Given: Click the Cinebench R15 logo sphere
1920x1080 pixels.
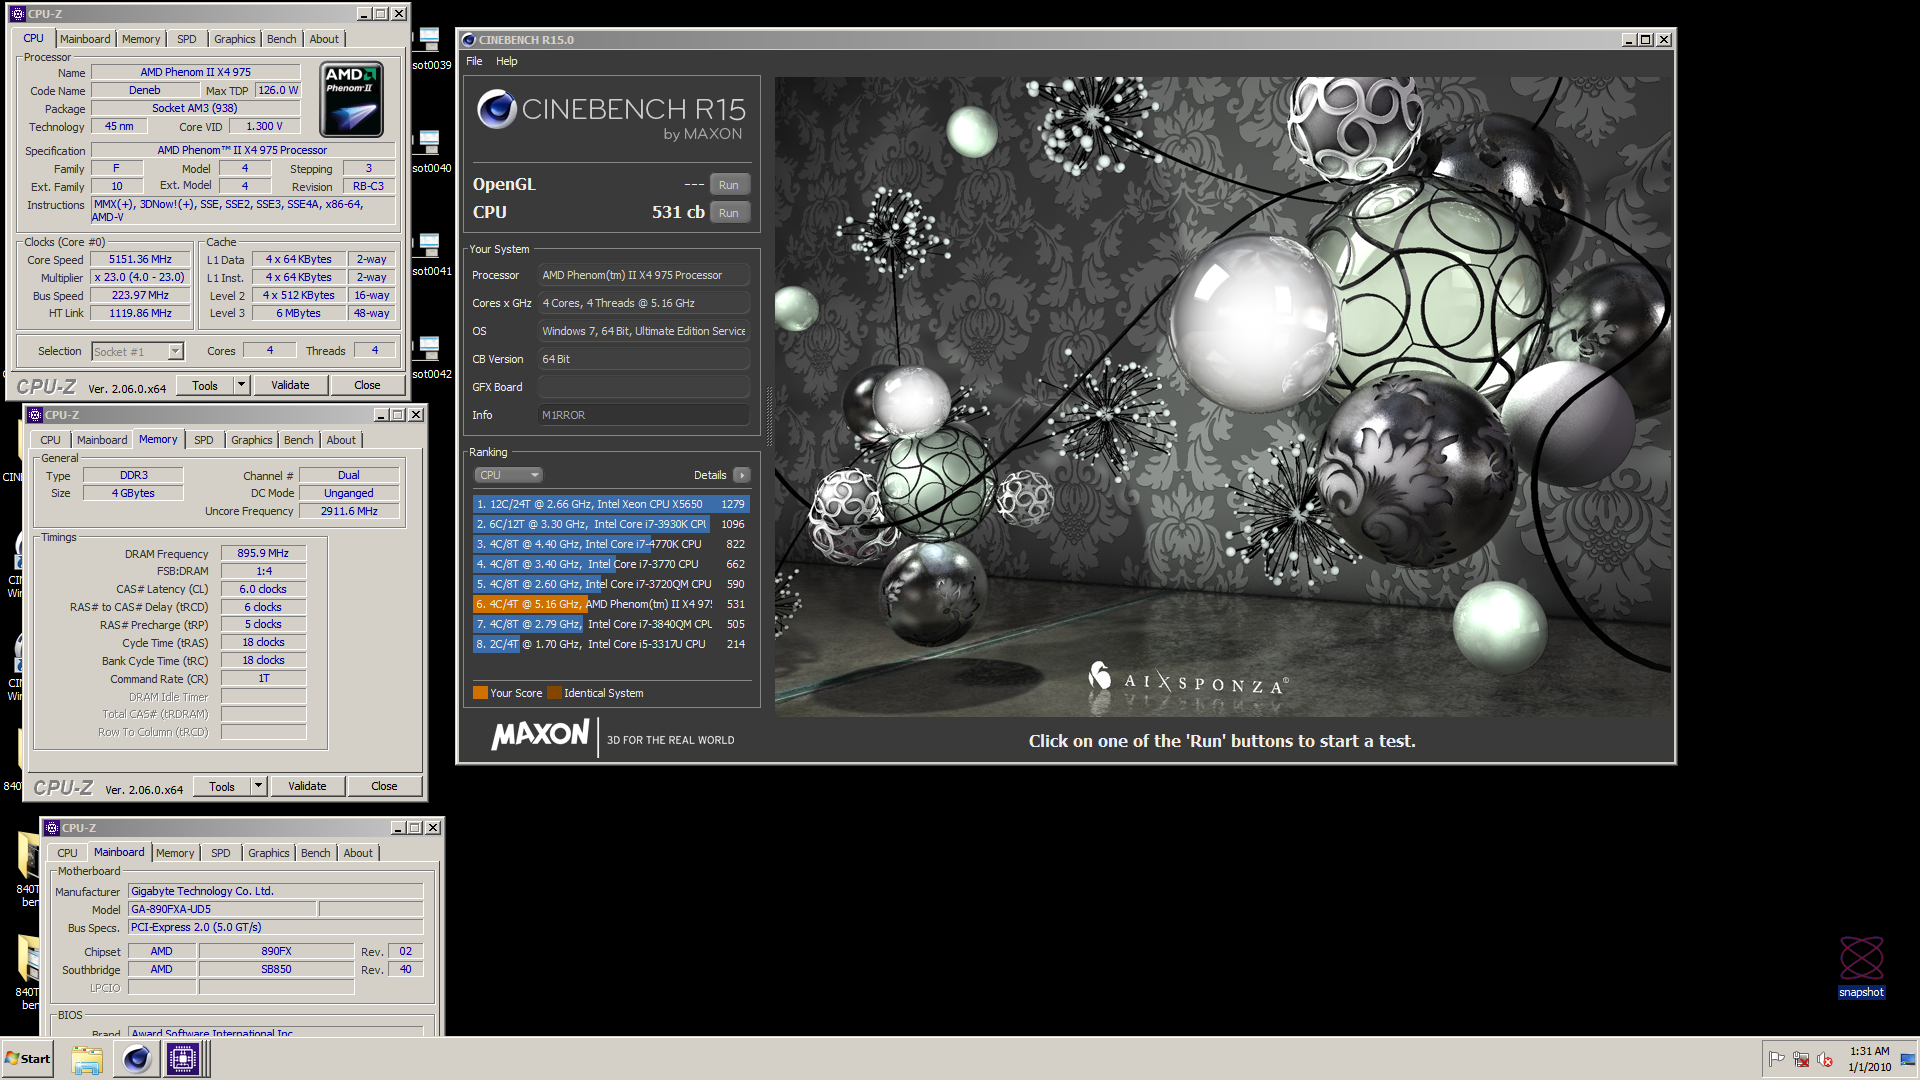Looking at the screenshot, I should [x=496, y=109].
